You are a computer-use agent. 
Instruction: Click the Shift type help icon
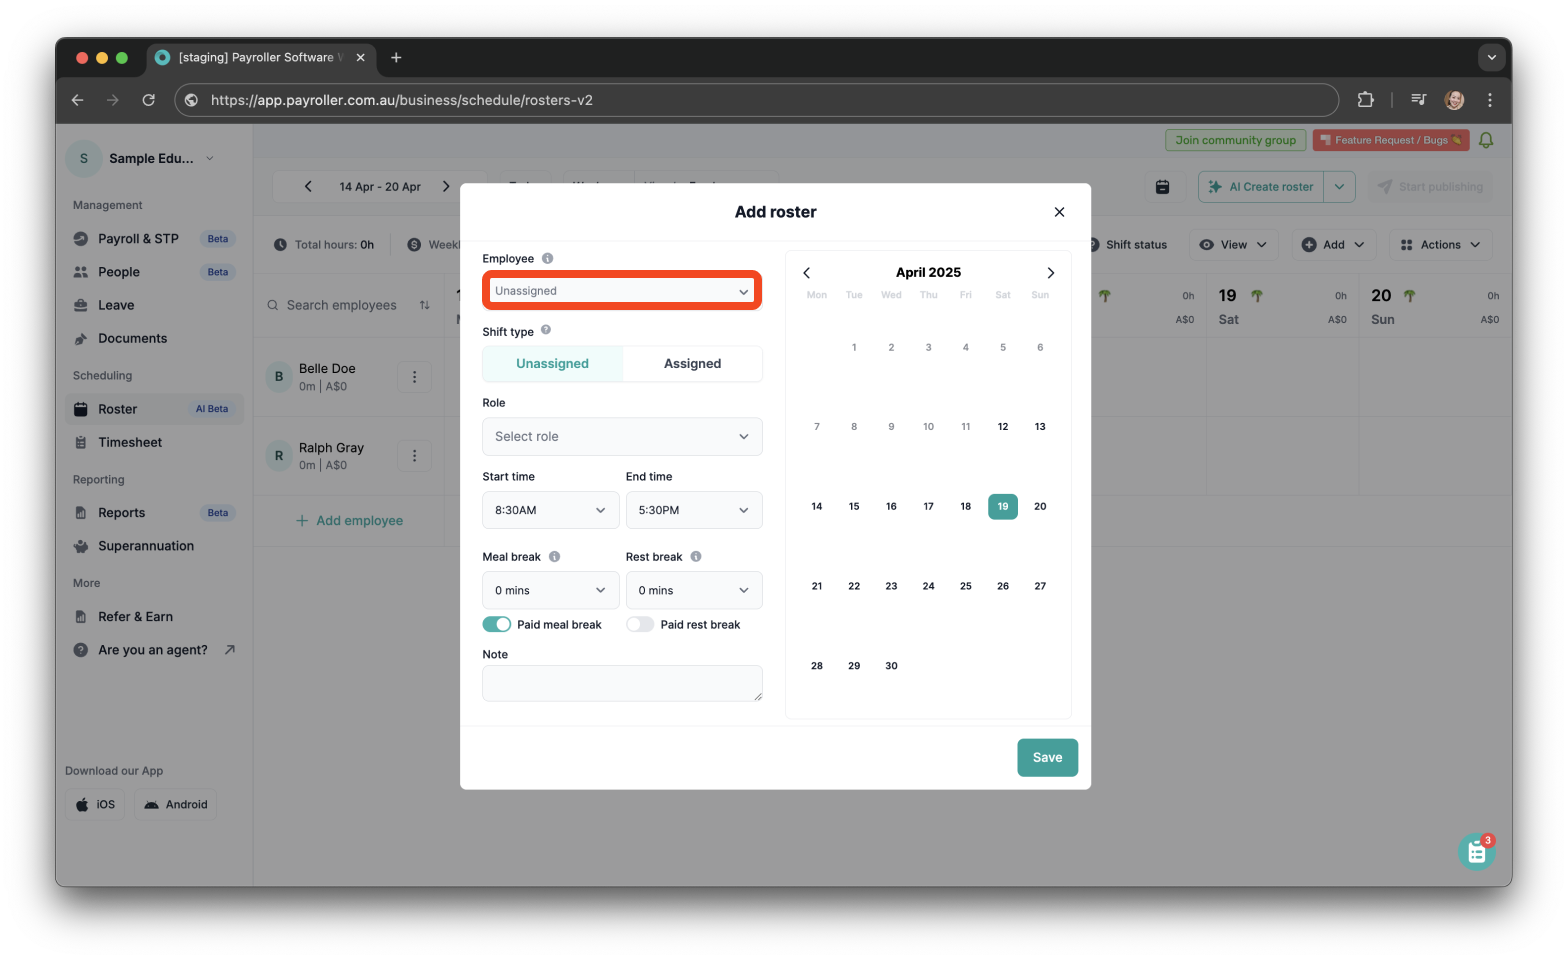click(x=546, y=330)
